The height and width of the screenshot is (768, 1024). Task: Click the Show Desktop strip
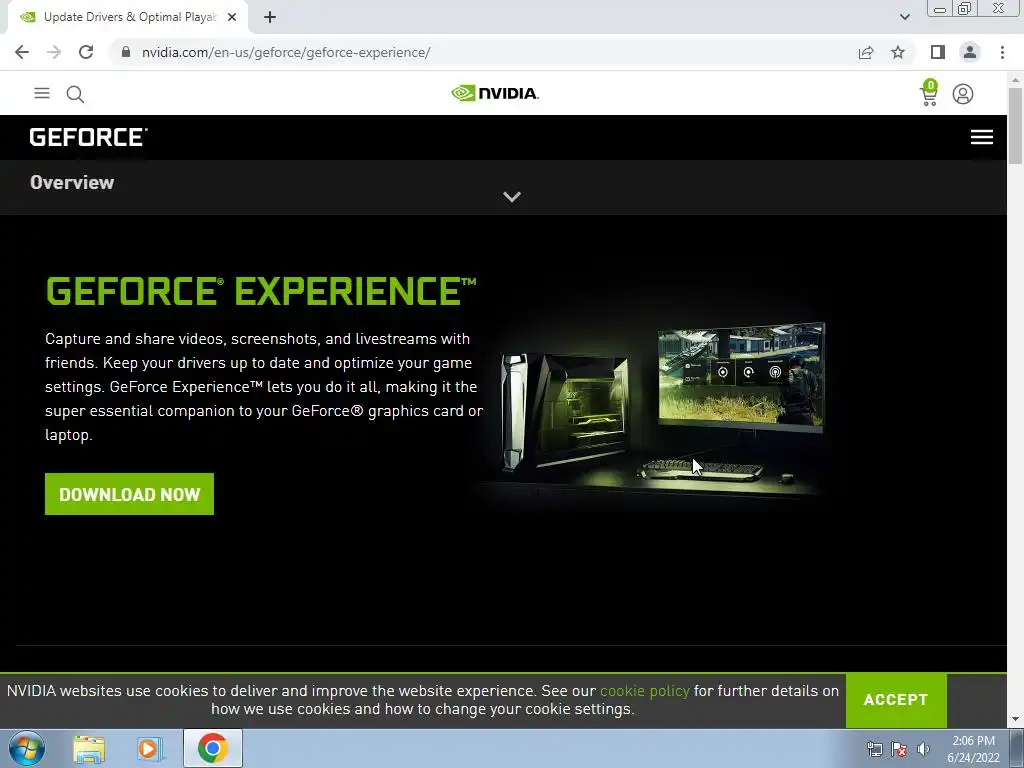tap(1017, 748)
